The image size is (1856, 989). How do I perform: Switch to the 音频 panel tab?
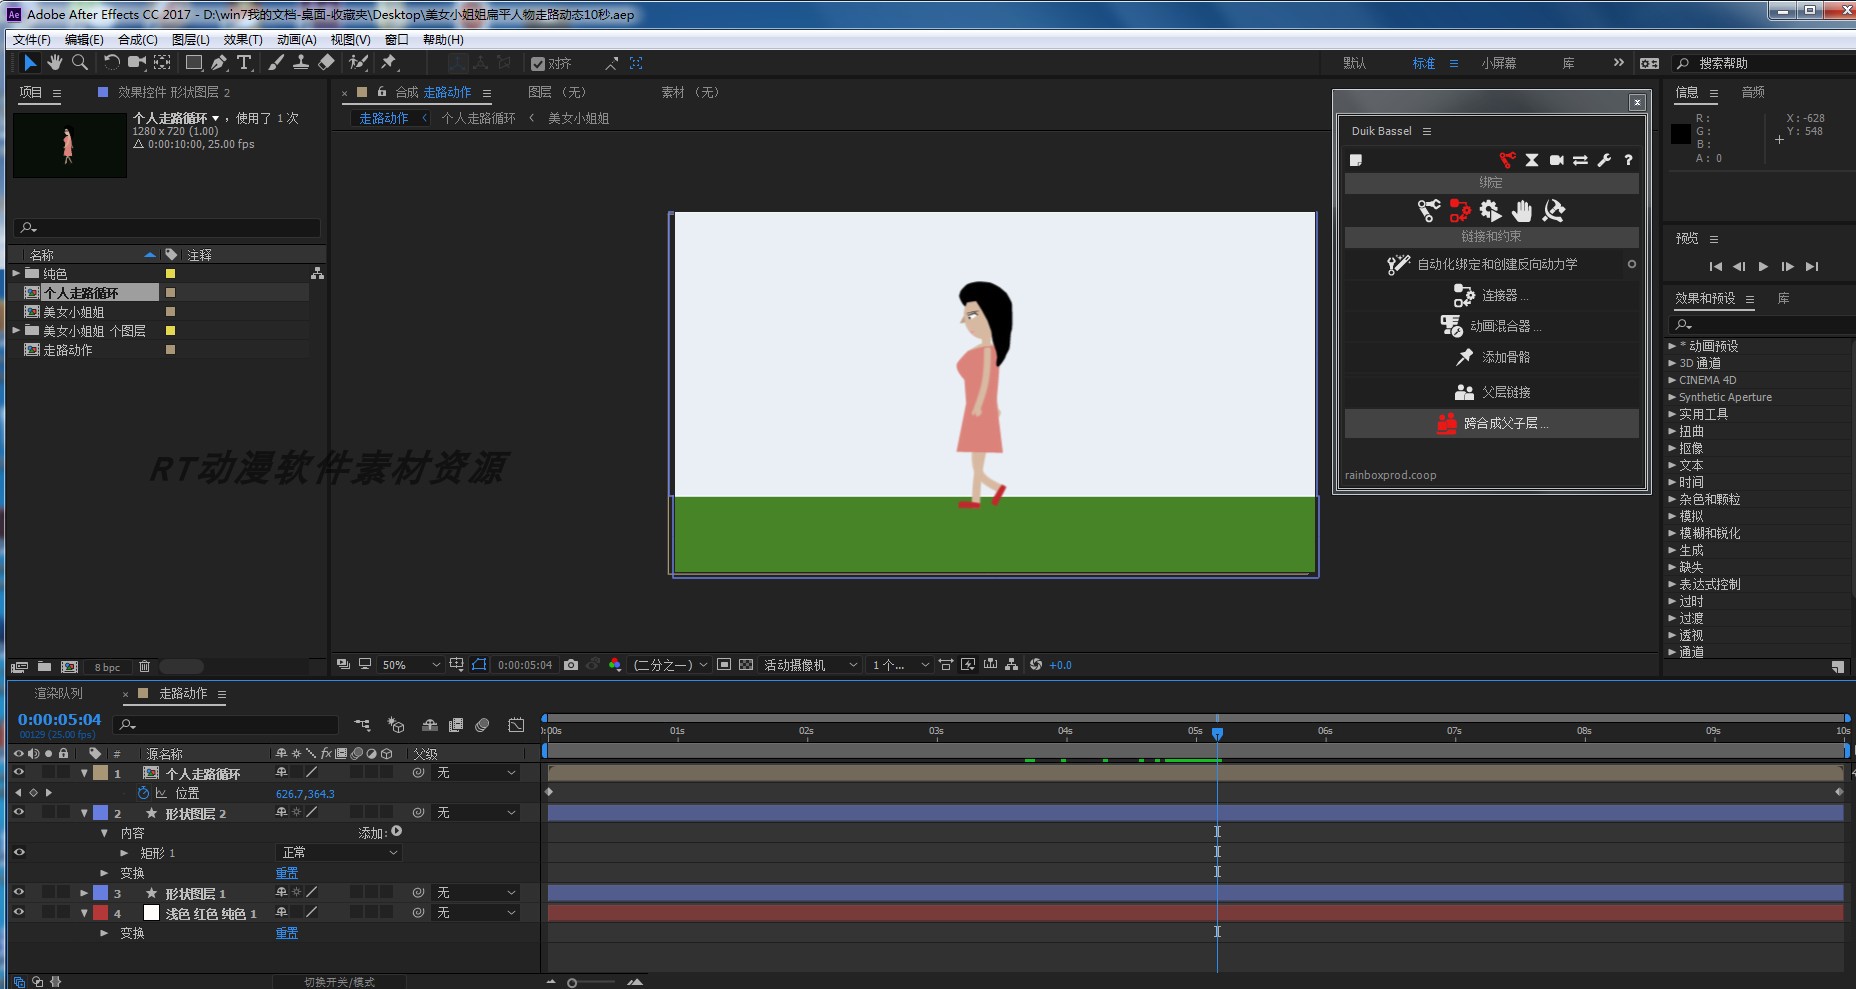pos(1753,92)
